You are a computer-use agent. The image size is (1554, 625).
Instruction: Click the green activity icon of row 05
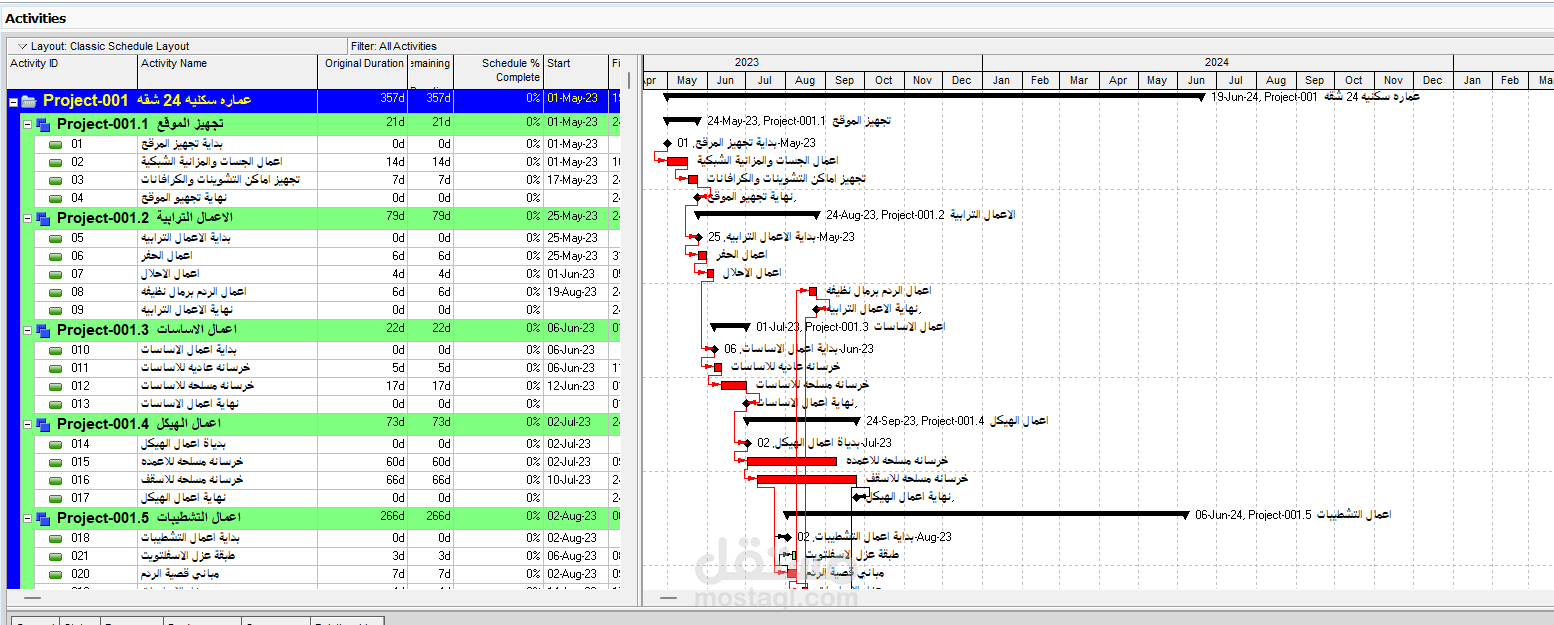pyautogui.click(x=55, y=238)
